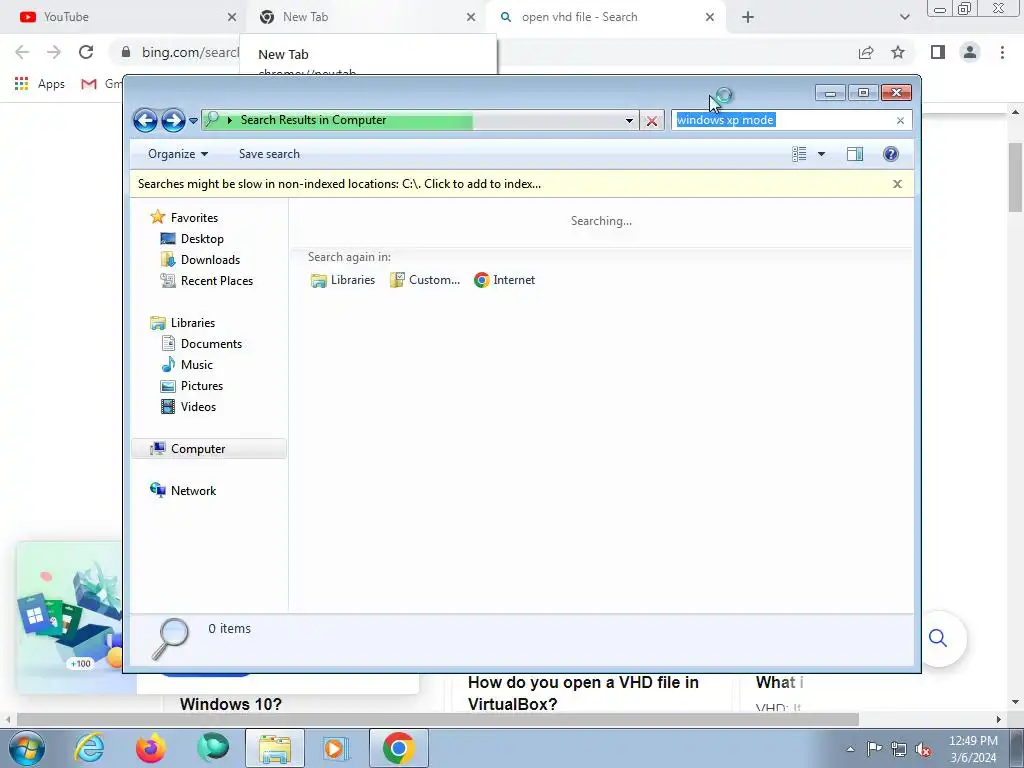Click Save search button
This screenshot has width=1024, height=768.
coord(269,154)
